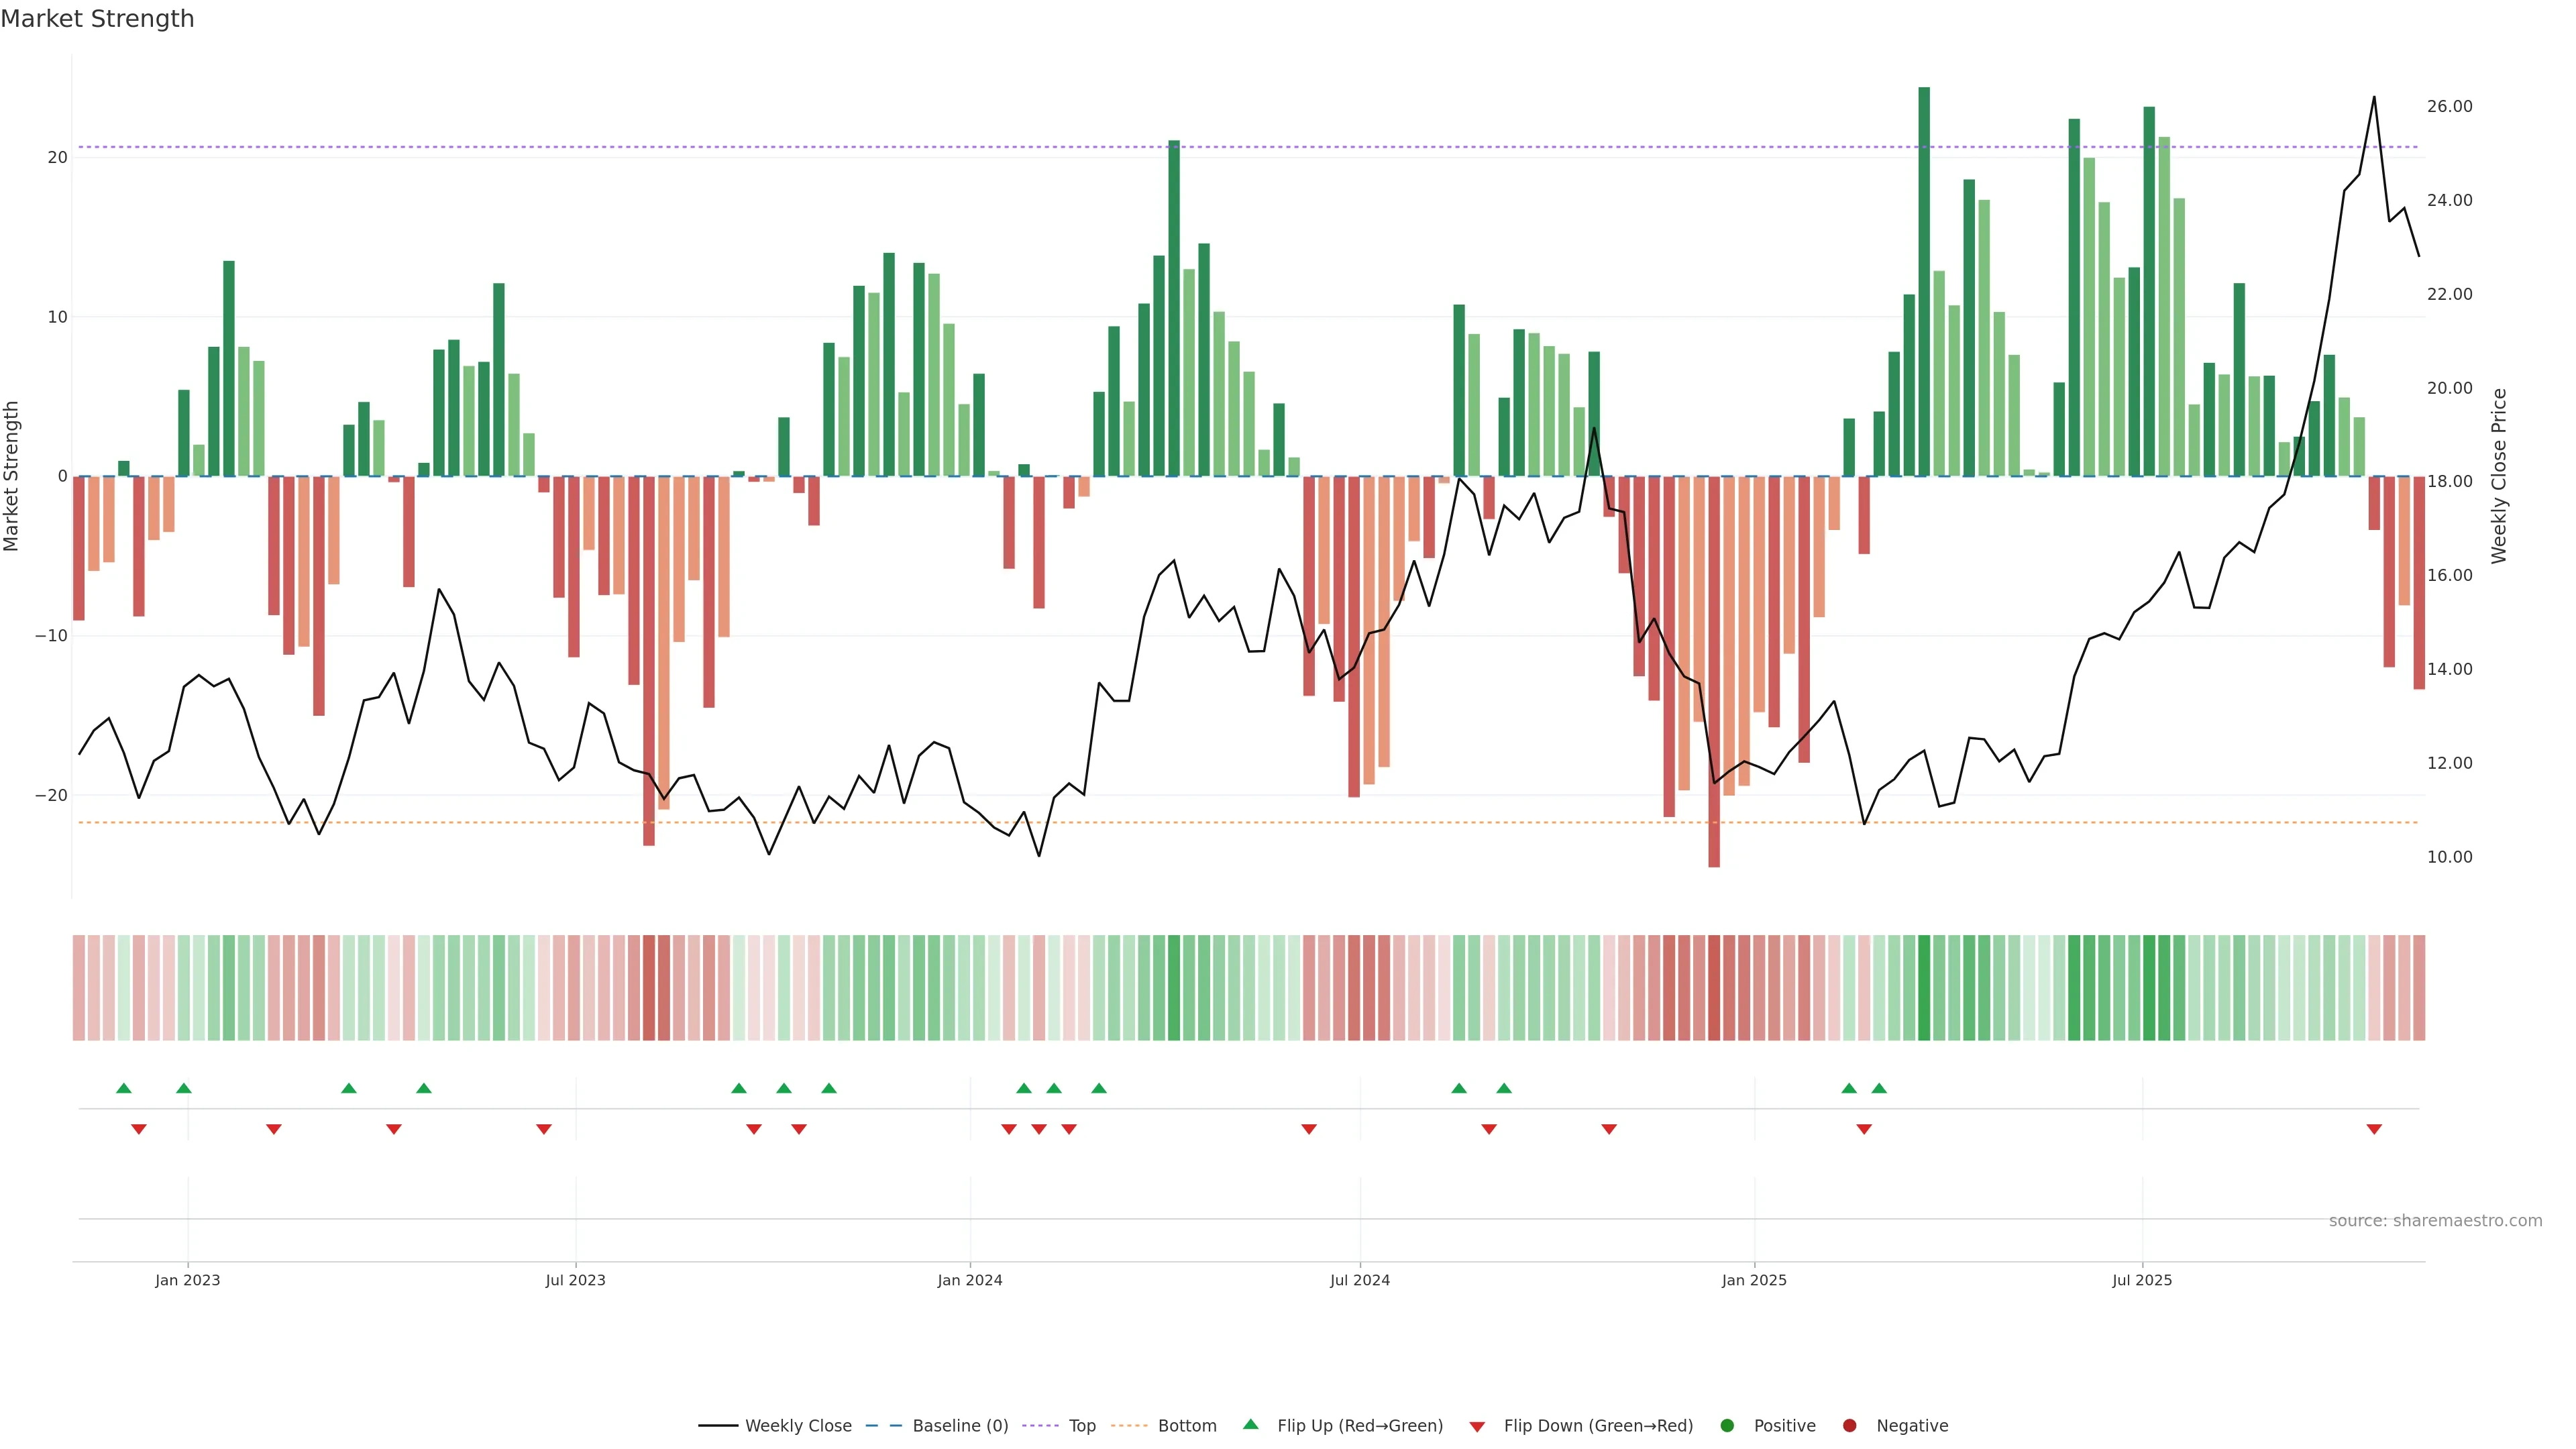Click the Flip Down red triangle legend icon
This screenshot has height=1449, width=2576.
pos(1477,1427)
